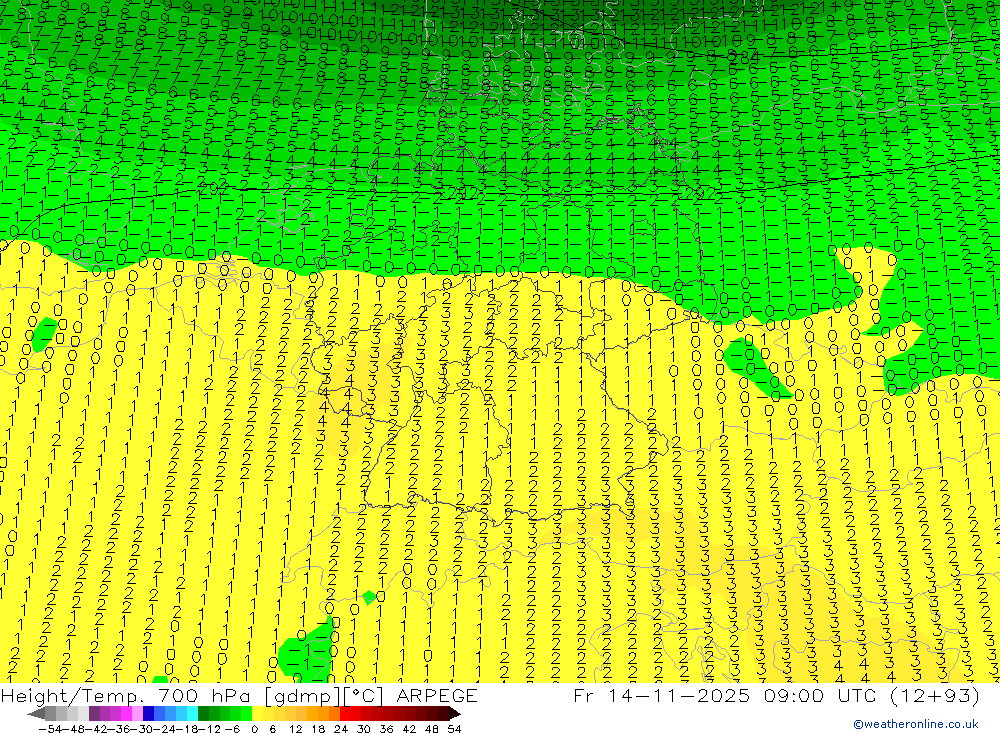Click the dark purple legend swatch at -42
Viewport: 1000px width, 733px height.
(94, 713)
